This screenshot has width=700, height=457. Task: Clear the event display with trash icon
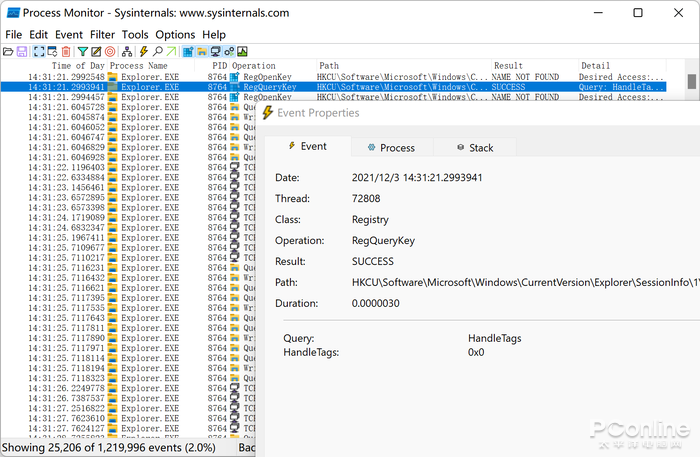[66, 51]
